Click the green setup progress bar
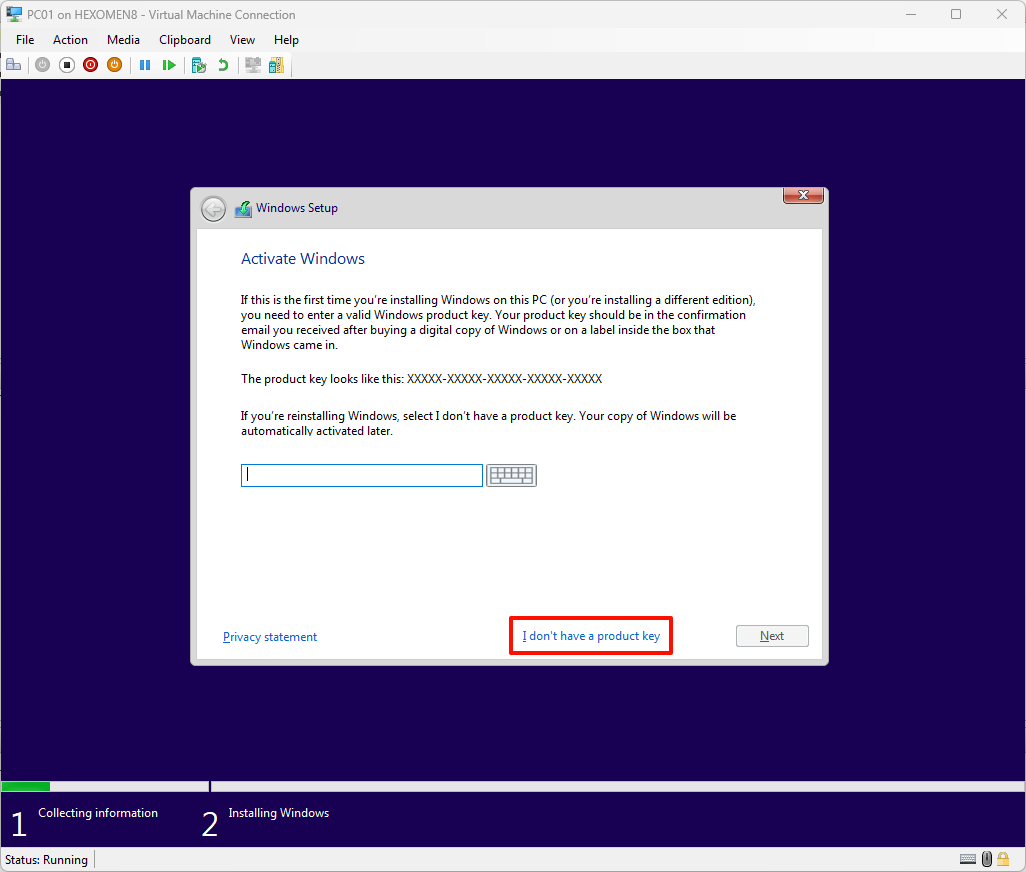 [26, 786]
